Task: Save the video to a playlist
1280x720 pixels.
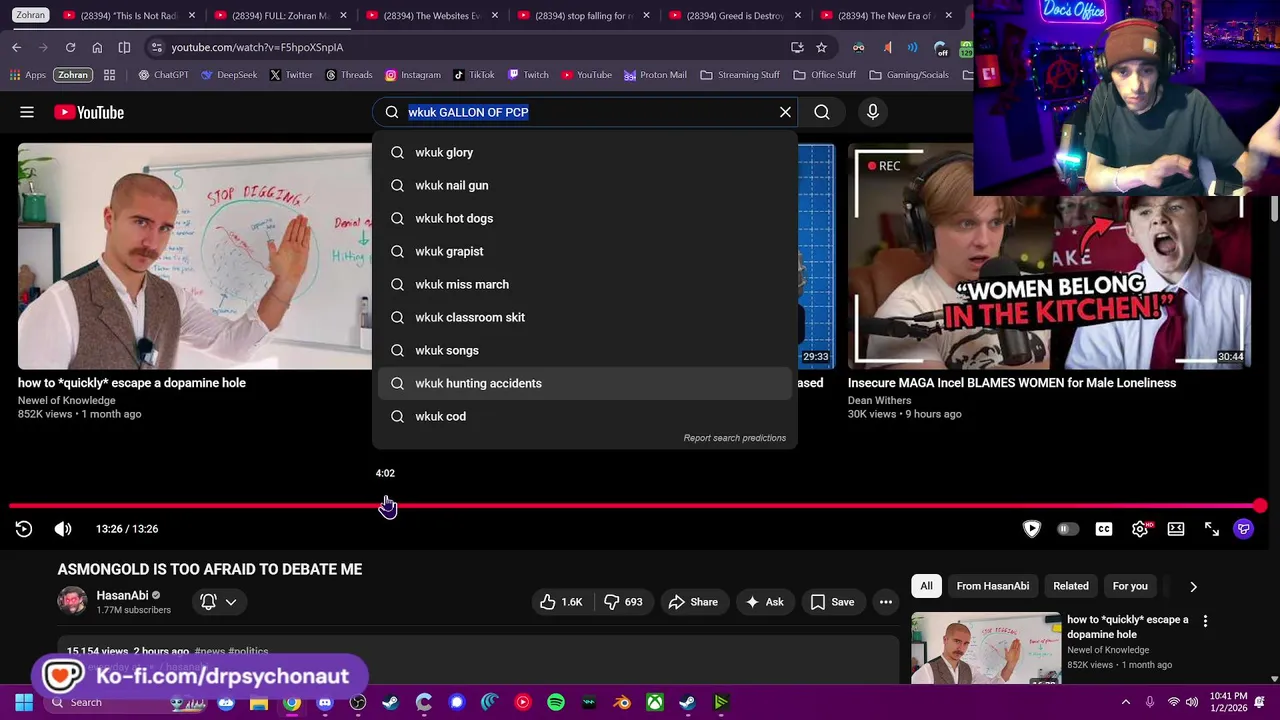Action: click(x=832, y=602)
